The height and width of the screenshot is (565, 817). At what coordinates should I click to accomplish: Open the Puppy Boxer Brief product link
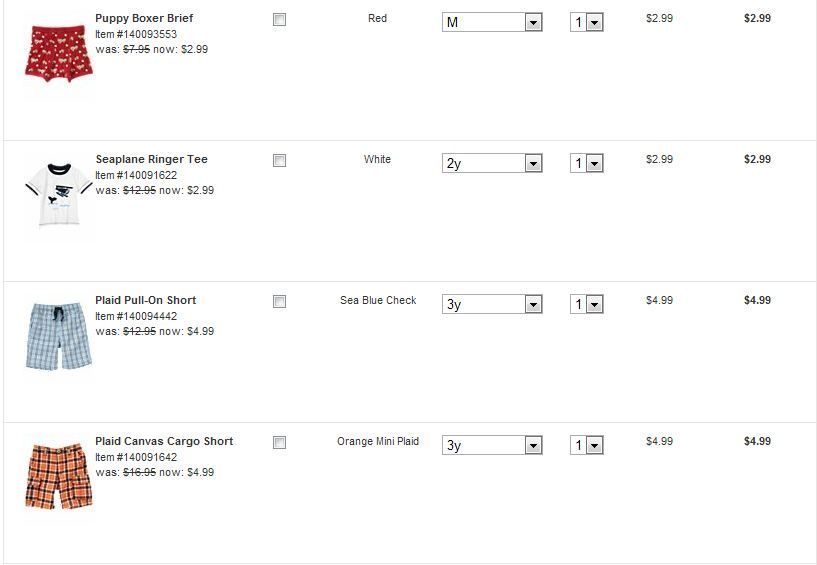(x=144, y=18)
